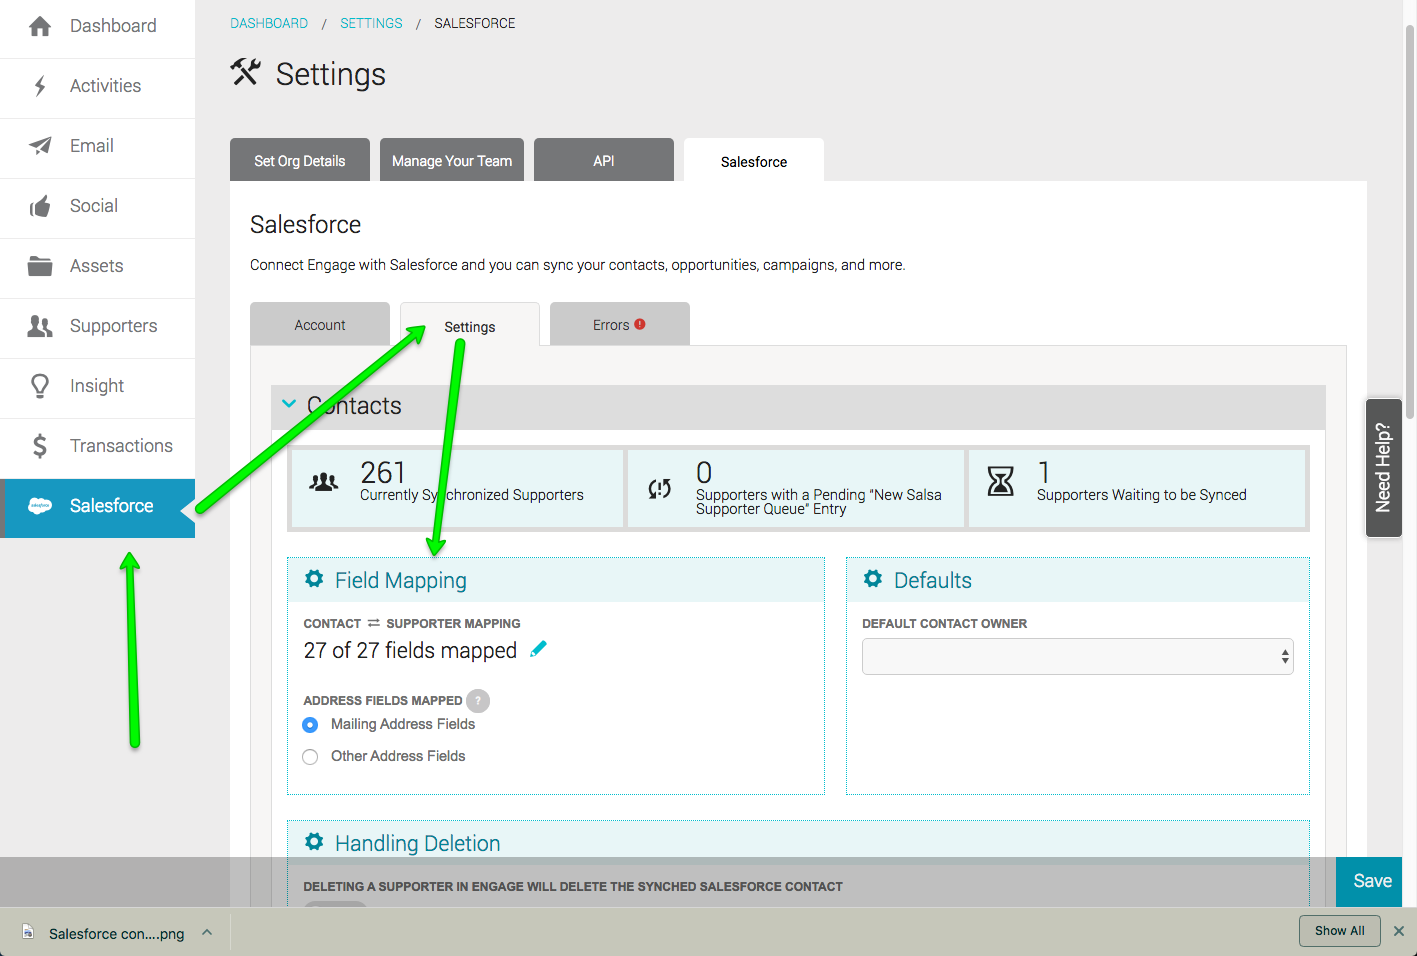Screen dimensions: 1417x956
Task: Click the help question mark beside Address Fields Mapped
Action: (x=478, y=701)
